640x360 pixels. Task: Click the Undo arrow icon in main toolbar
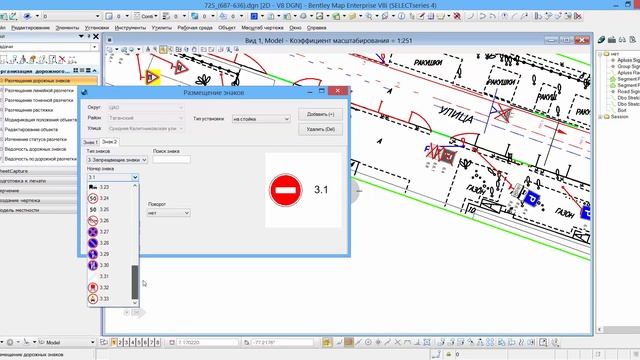point(483,16)
